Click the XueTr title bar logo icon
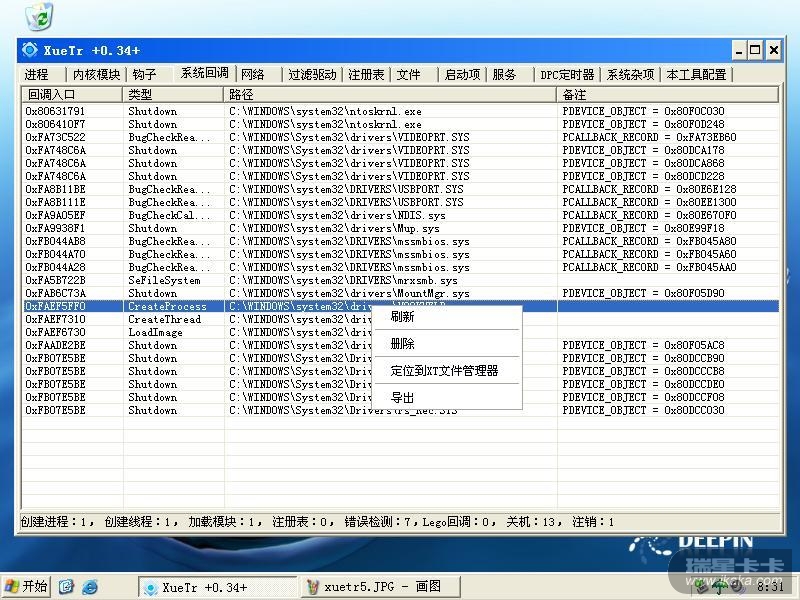This screenshot has width=800, height=600. 30,50
